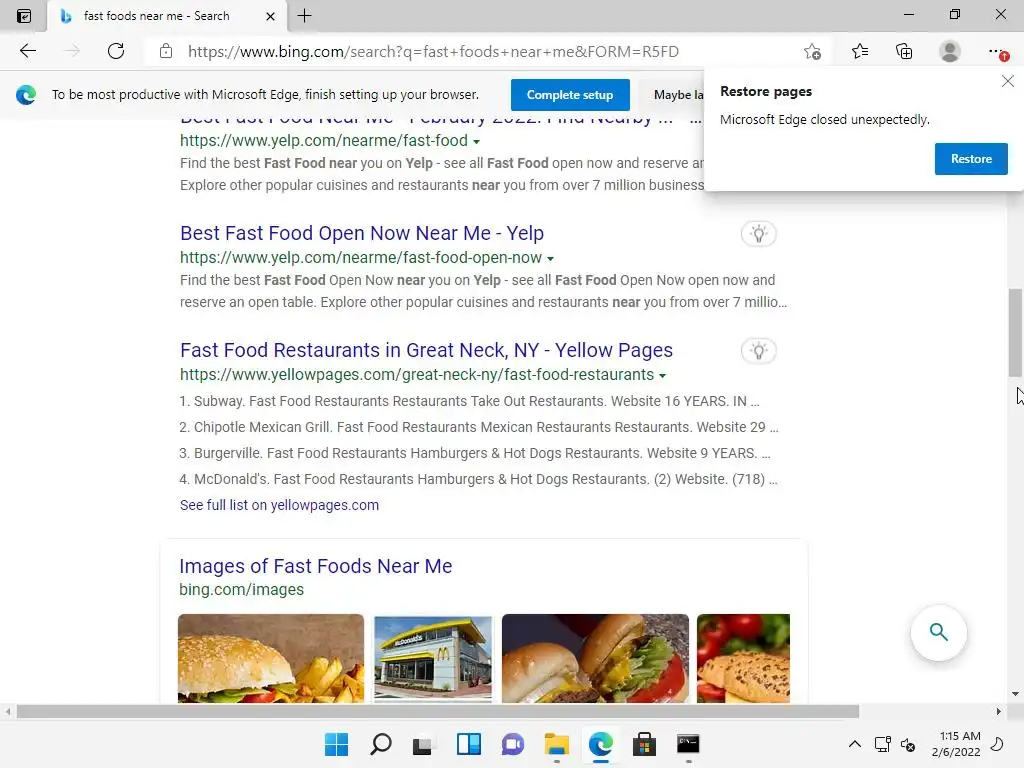Expand dropdown next to yelp.com/nearme/fast-food URL

tap(476, 142)
